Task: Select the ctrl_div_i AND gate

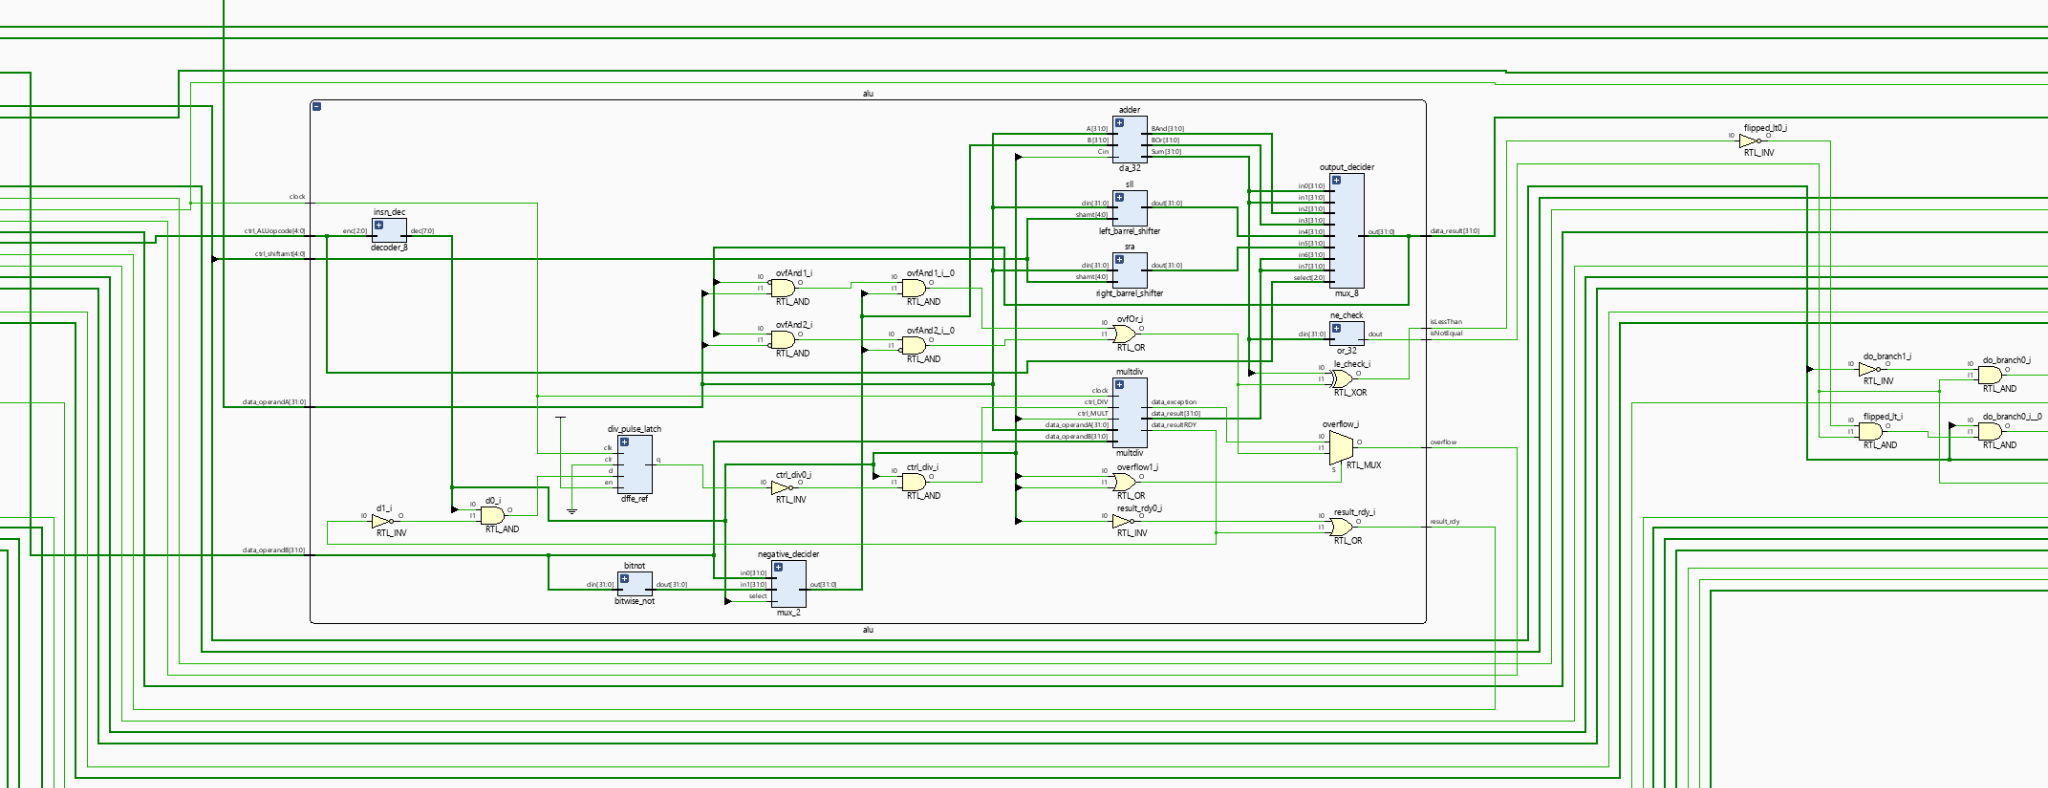Action: [x=914, y=481]
